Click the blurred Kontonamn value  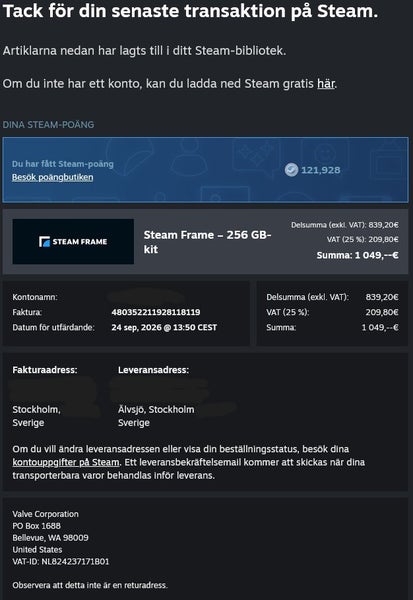[x=147, y=297]
